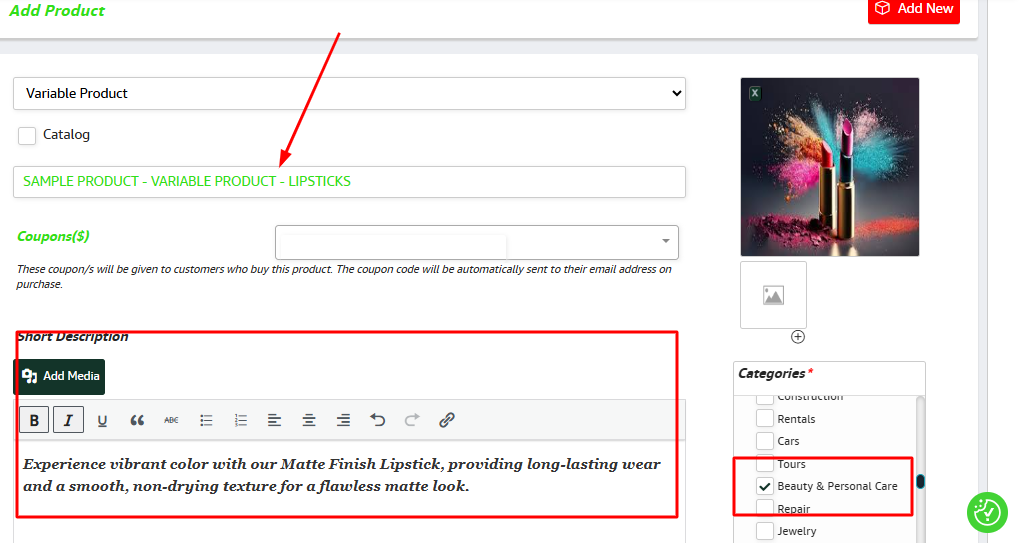1021x543 pixels.
Task: Remove lipstick image with the X icon
Action: (755, 93)
